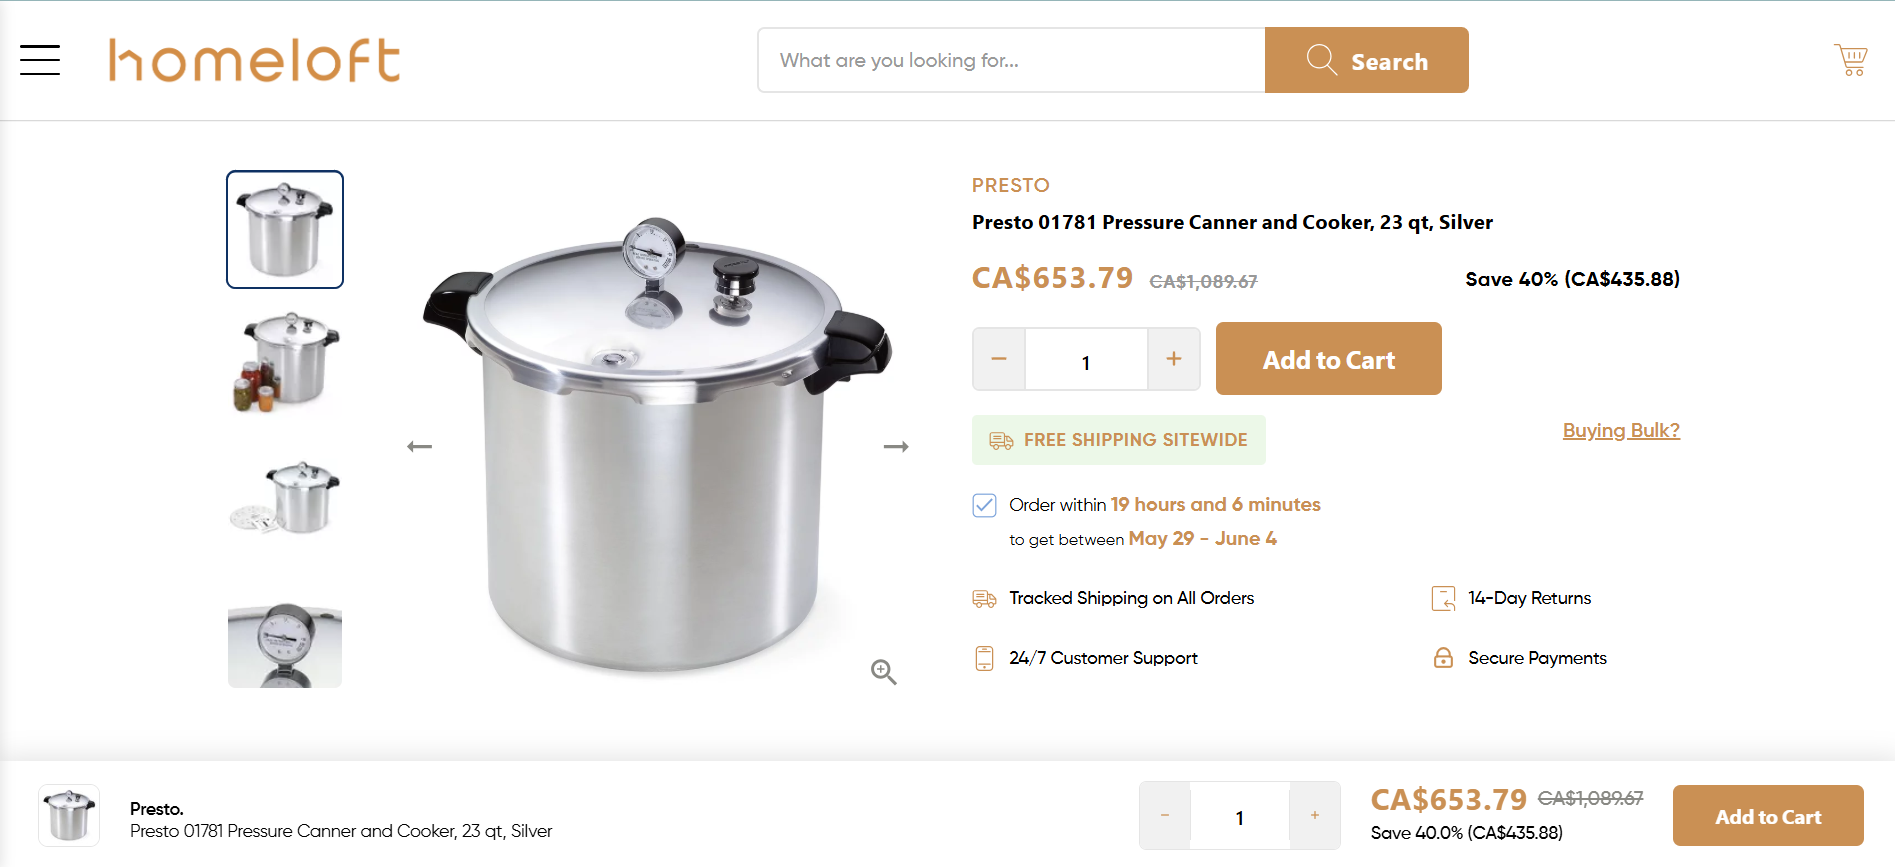This screenshot has height=867, width=1895.
Task: Show the previous product image arrow
Action: [420, 446]
